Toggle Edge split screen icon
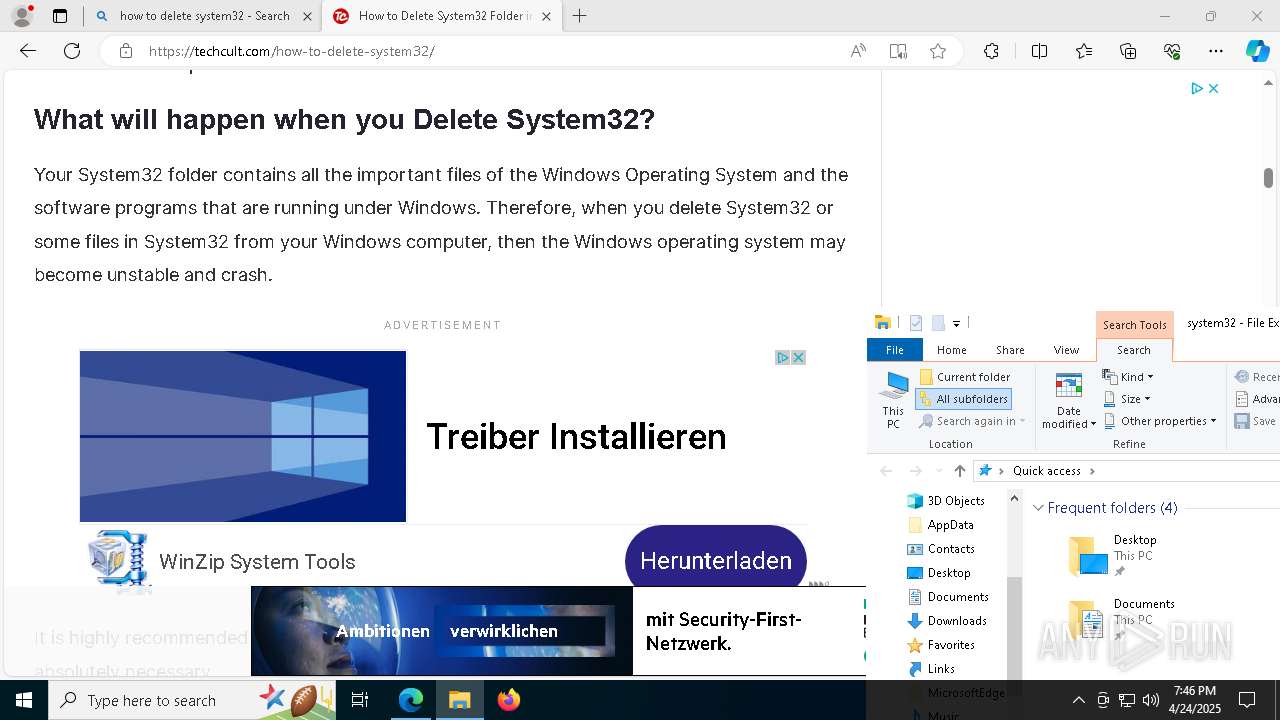1280x720 pixels. [1039, 51]
